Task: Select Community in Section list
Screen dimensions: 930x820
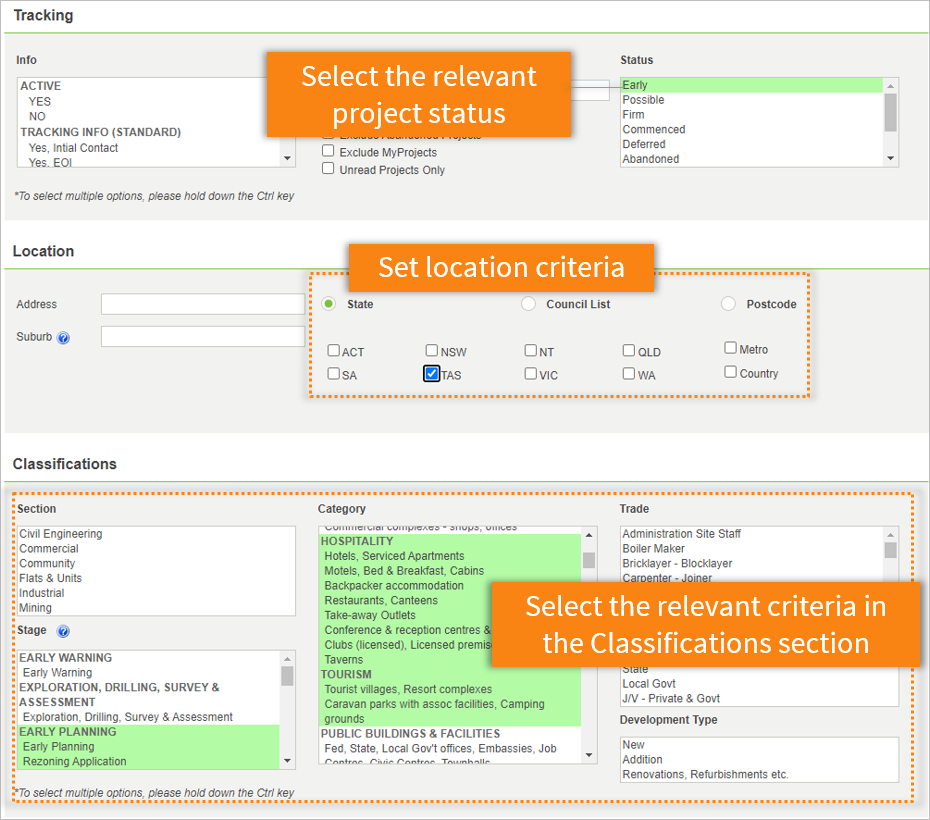Action: (x=157, y=564)
